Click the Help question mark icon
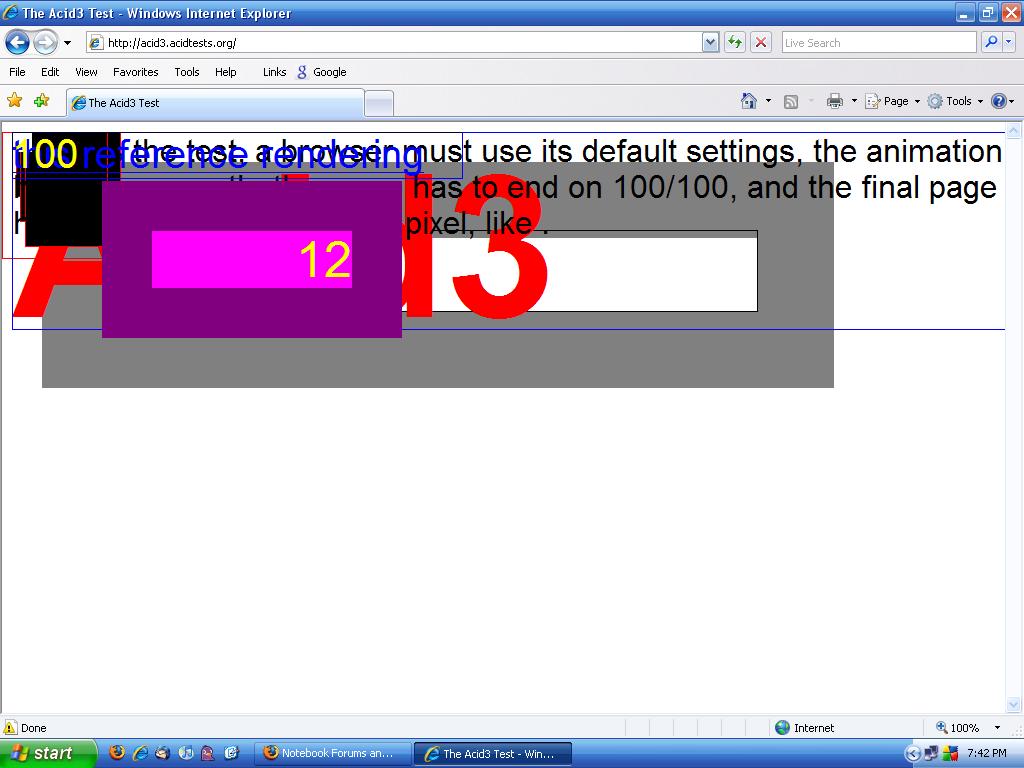The height and width of the screenshot is (768, 1024). pos(999,101)
